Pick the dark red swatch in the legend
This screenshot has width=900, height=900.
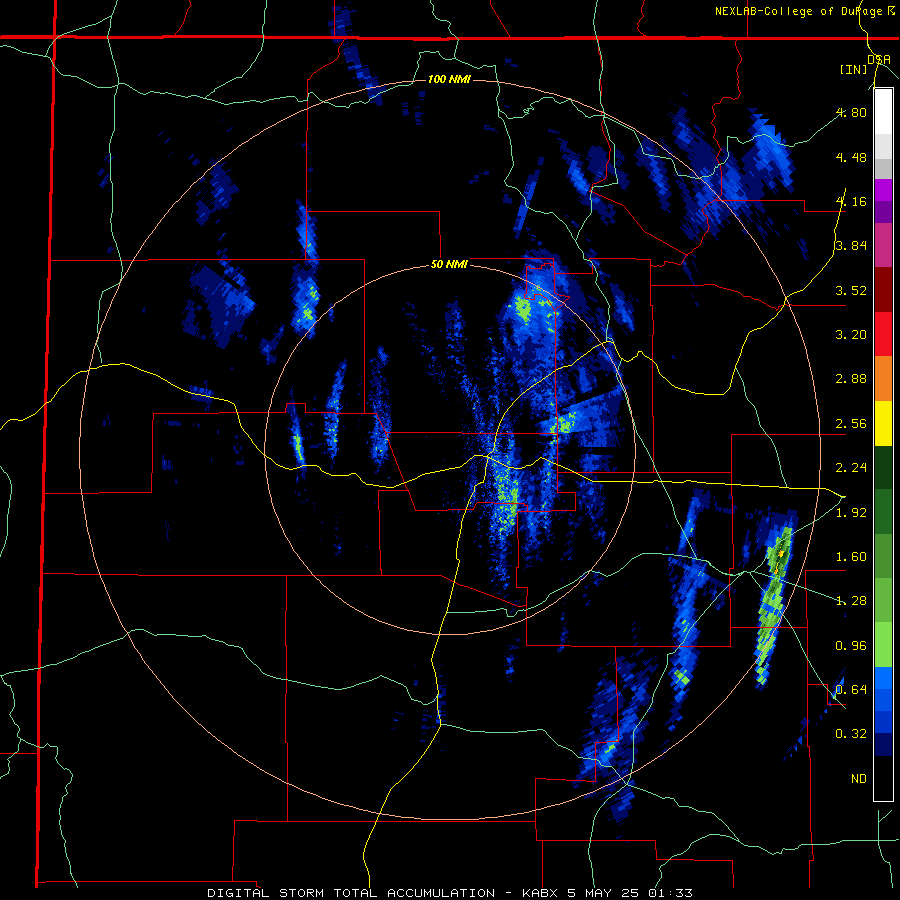[x=883, y=290]
